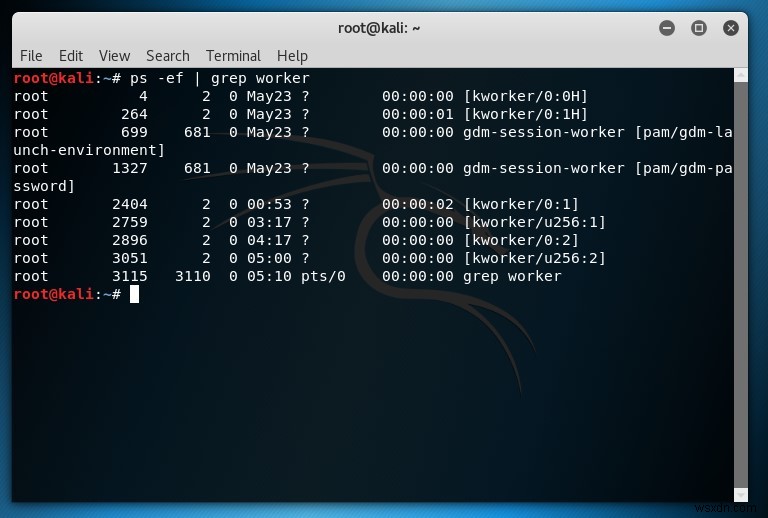Image resolution: width=768 pixels, height=518 pixels.
Task: Click the text [kworker/0:0H]
Action: [525, 96]
